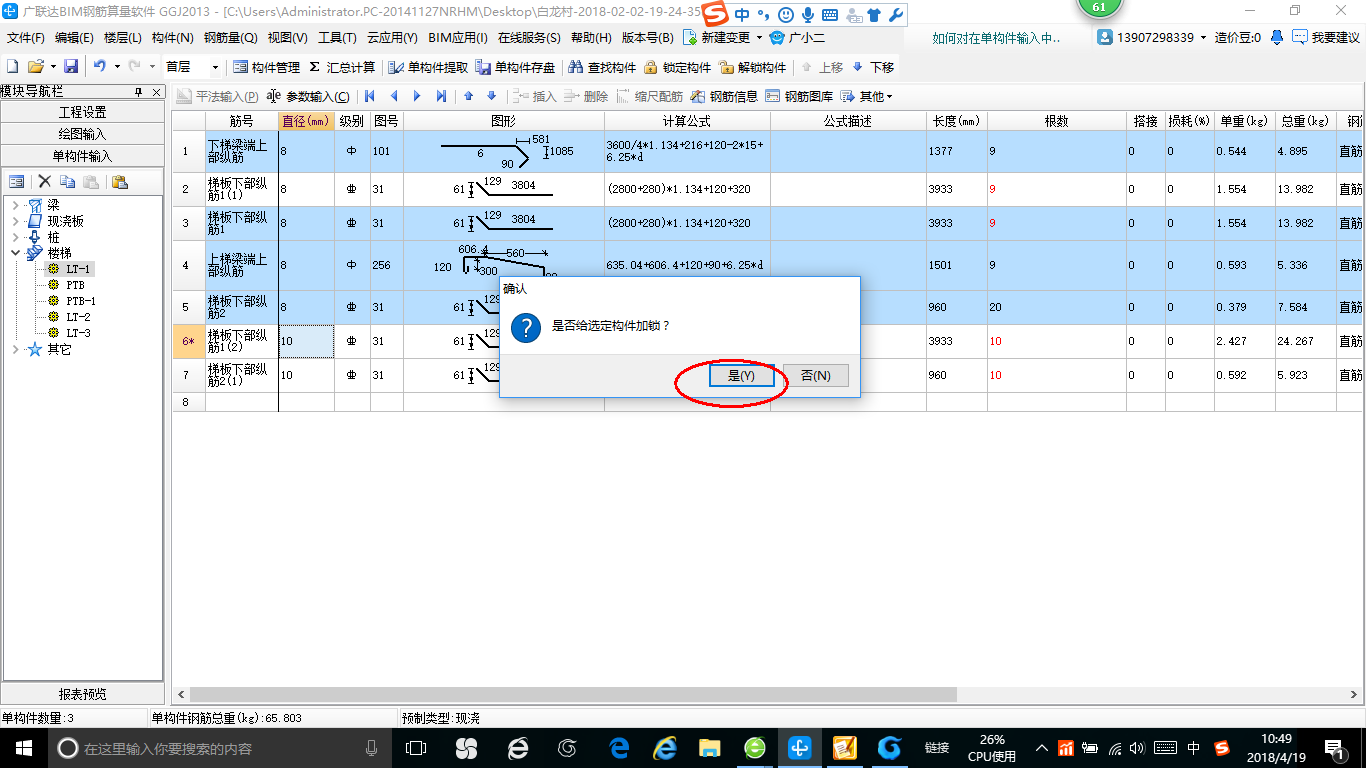Jump to last record icon
The width and height of the screenshot is (1366, 768).
pos(441,96)
